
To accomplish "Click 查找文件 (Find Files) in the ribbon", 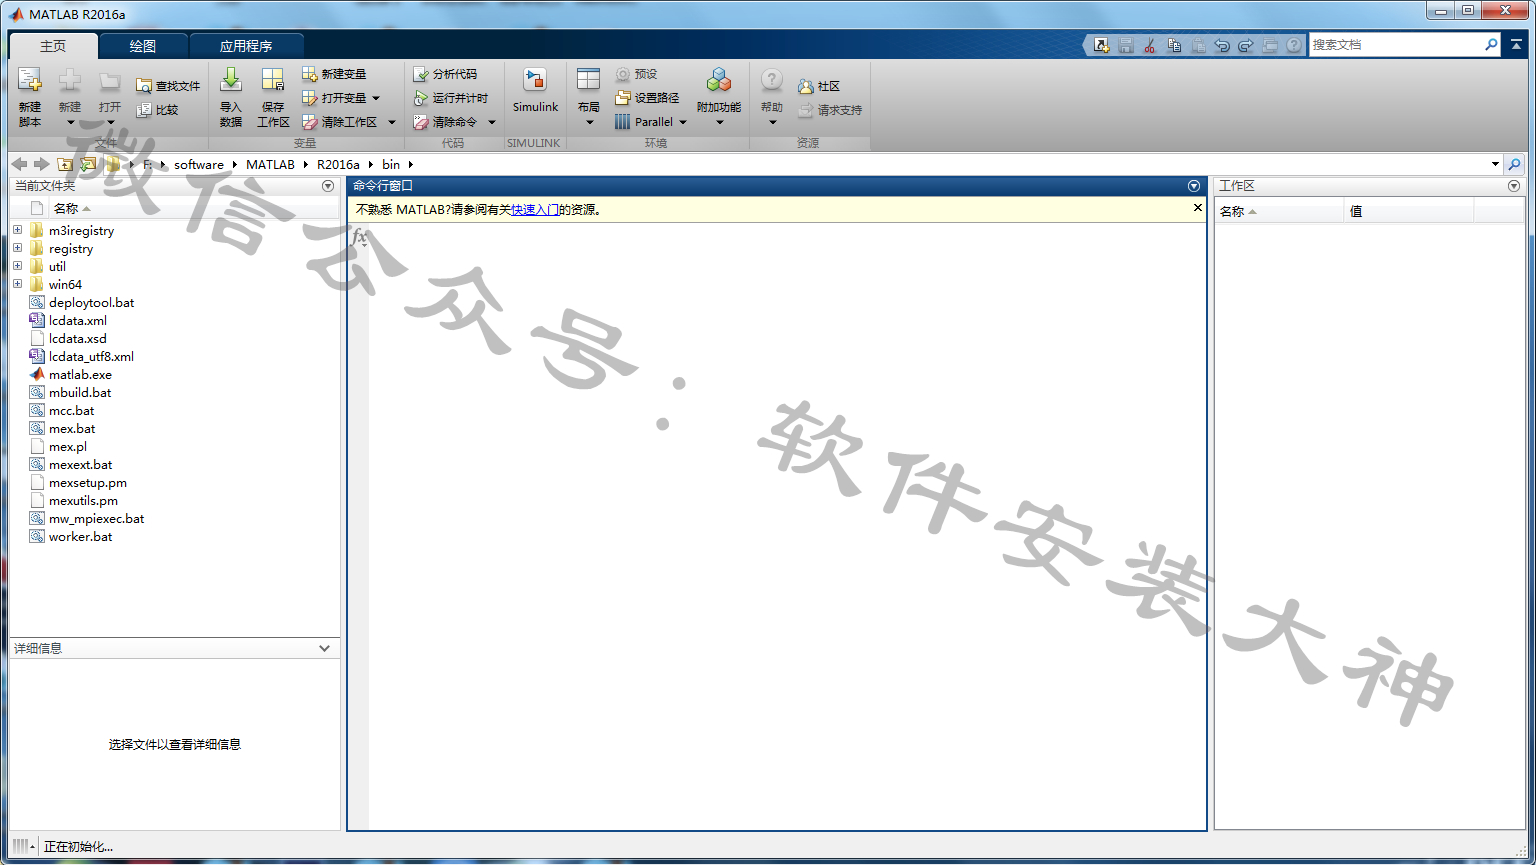I will [x=168, y=86].
